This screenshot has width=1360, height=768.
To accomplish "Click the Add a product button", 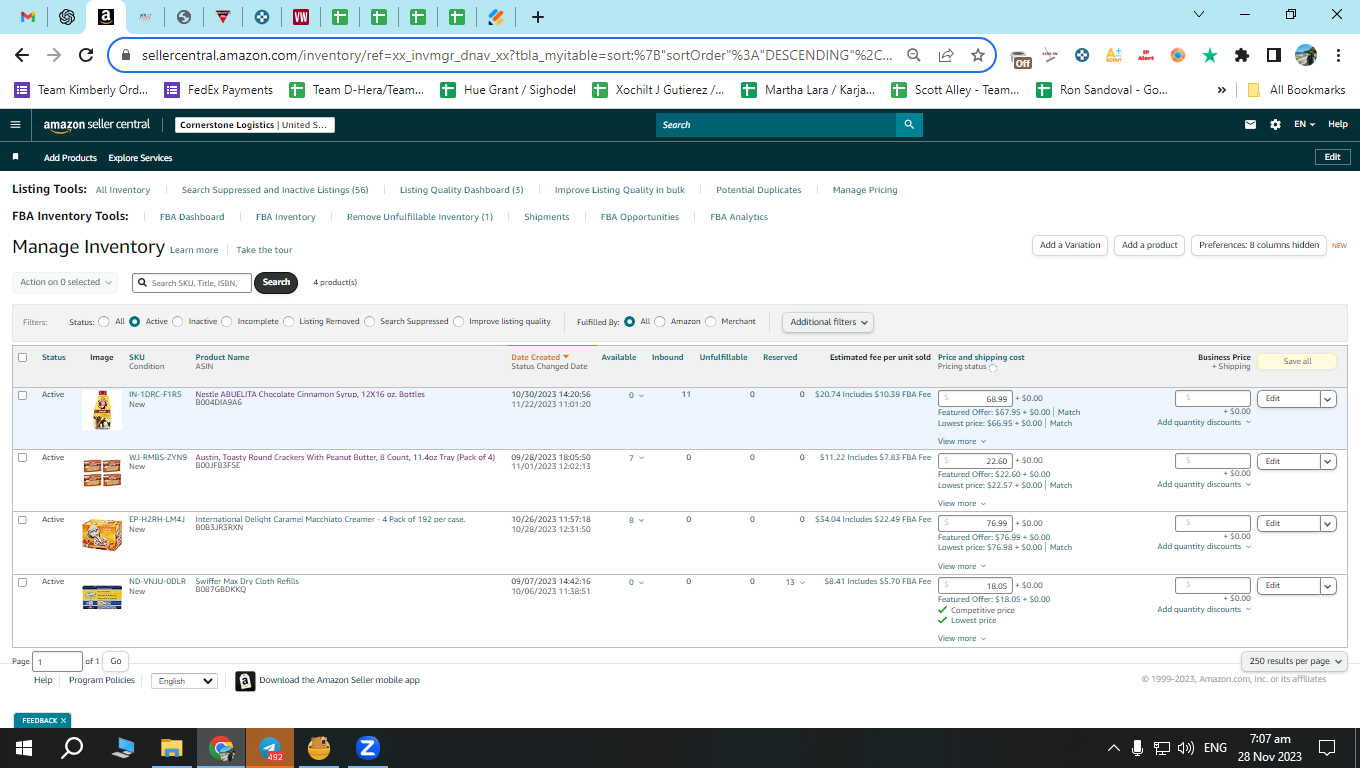I will pyautogui.click(x=1150, y=245).
